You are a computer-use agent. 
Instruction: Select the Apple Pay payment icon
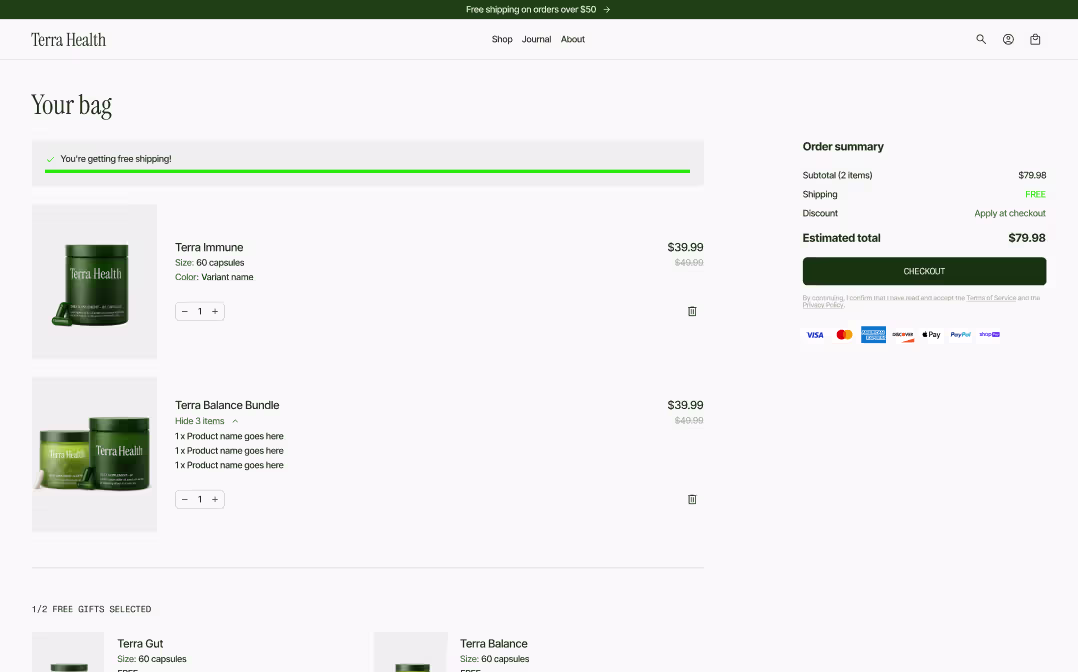click(931, 334)
